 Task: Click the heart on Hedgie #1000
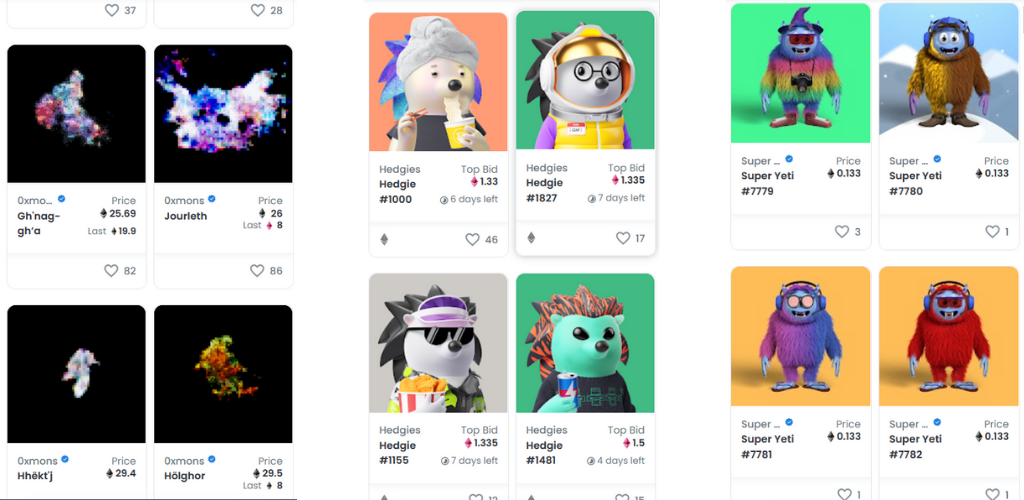click(x=472, y=240)
